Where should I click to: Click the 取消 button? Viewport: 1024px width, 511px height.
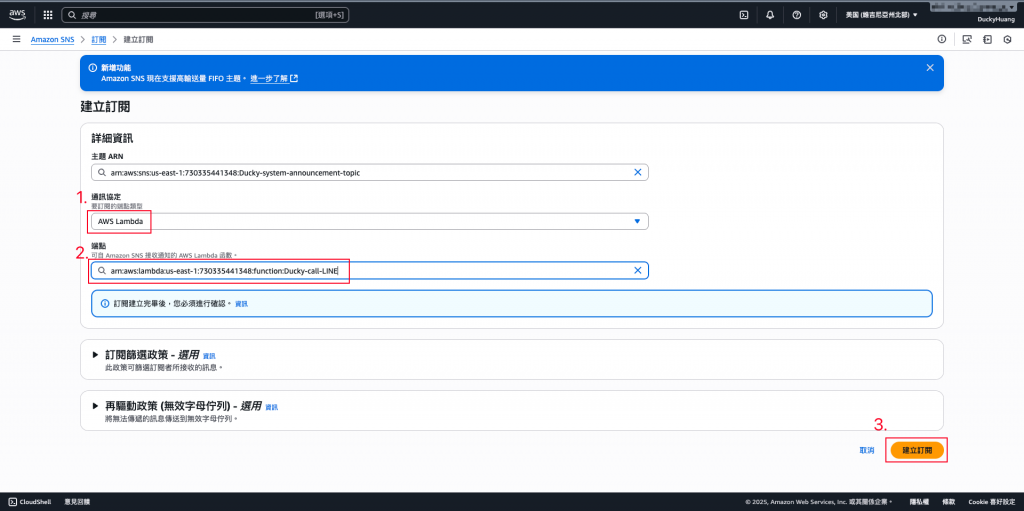[867, 450]
